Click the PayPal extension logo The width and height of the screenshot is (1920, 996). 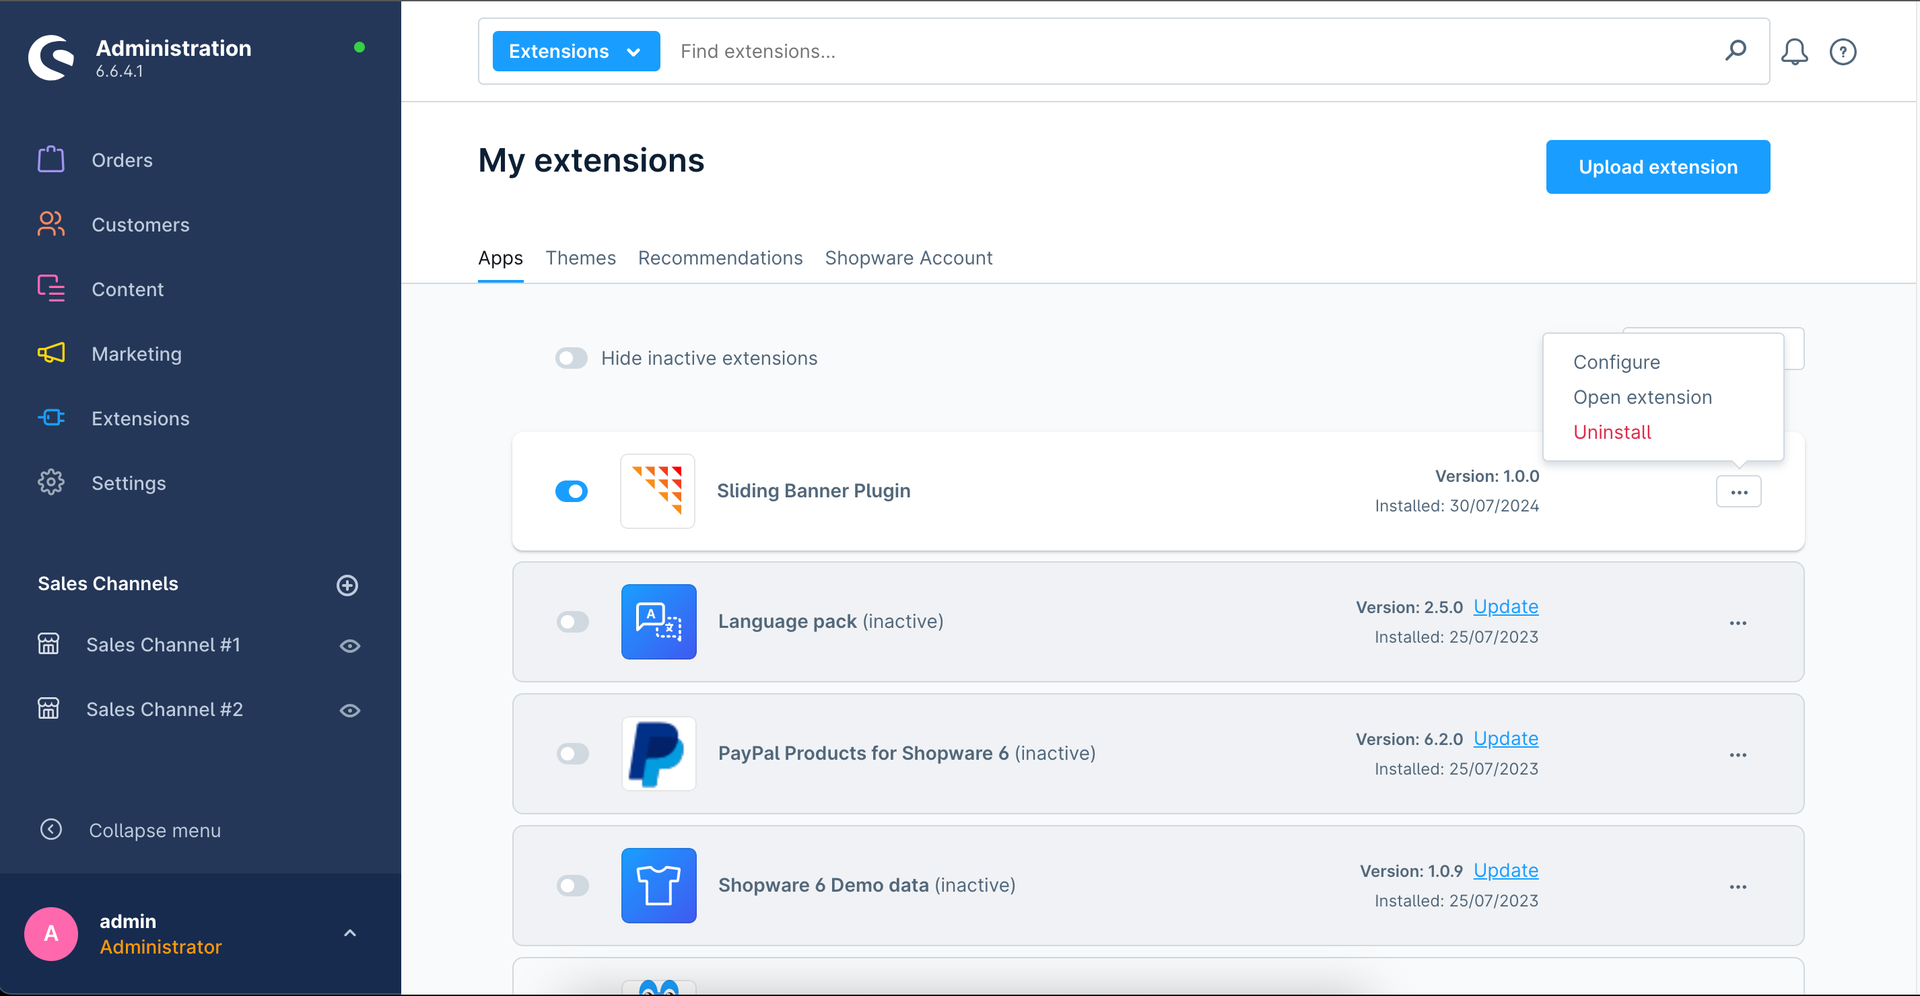point(658,754)
